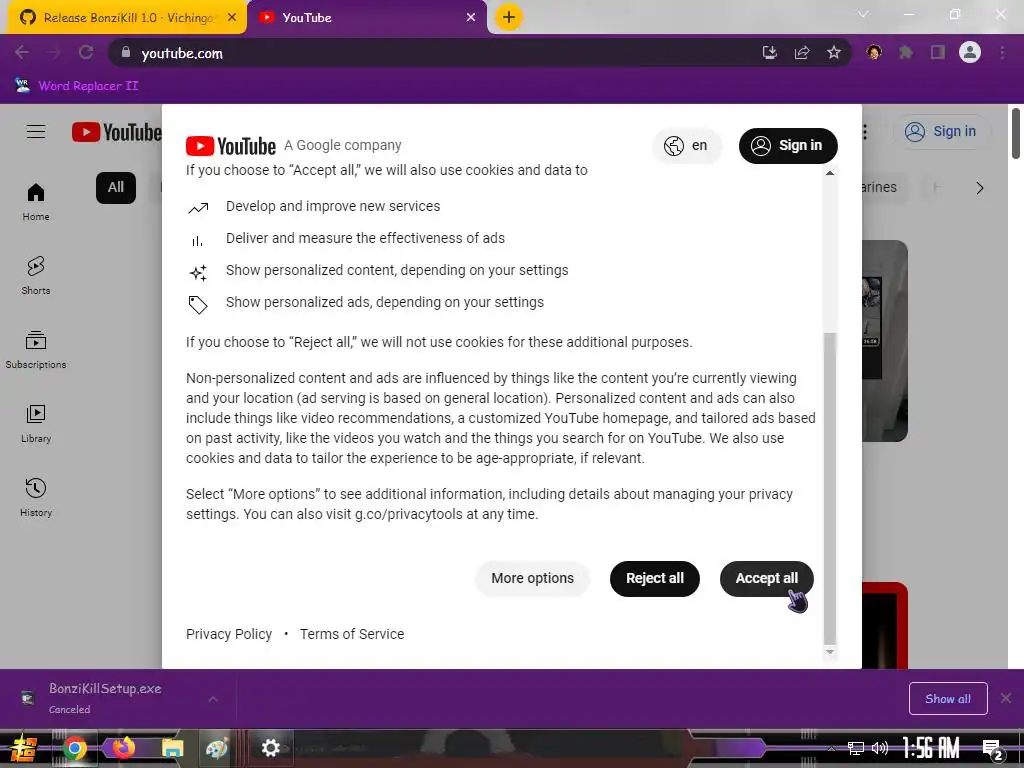Open the Privacy Policy link
This screenshot has width=1024, height=768.
[x=229, y=634]
